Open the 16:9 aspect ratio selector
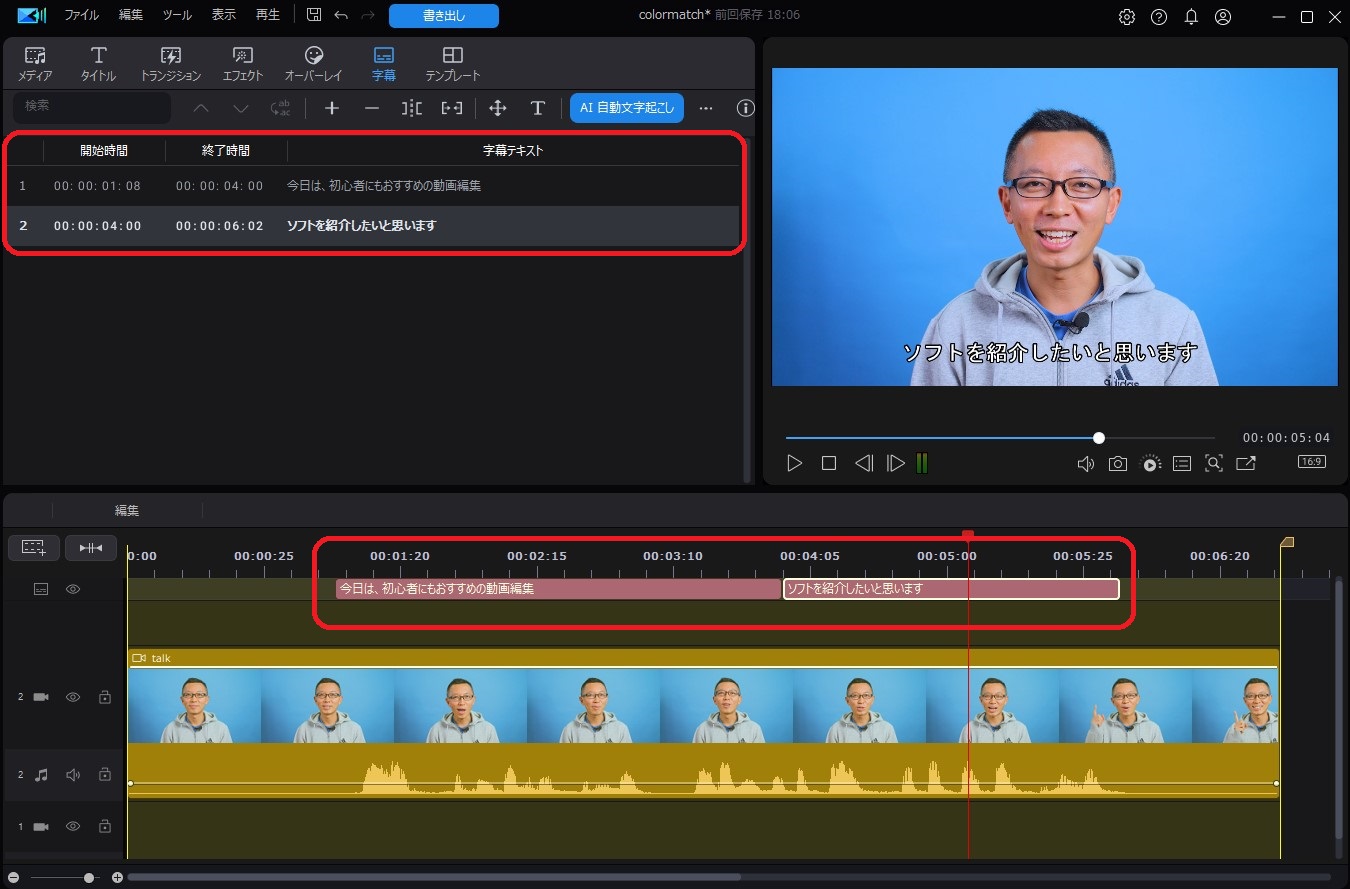 click(1310, 461)
